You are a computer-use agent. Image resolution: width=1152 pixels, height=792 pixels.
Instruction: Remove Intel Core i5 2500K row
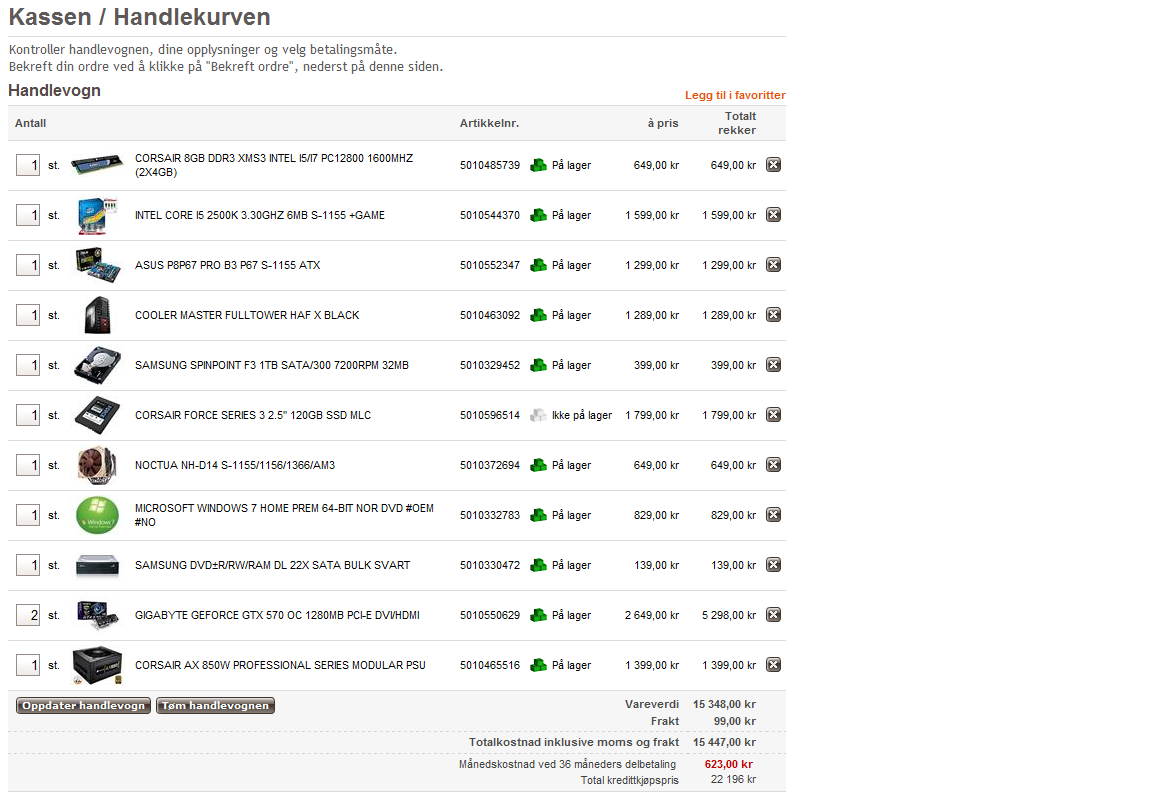click(x=773, y=215)
